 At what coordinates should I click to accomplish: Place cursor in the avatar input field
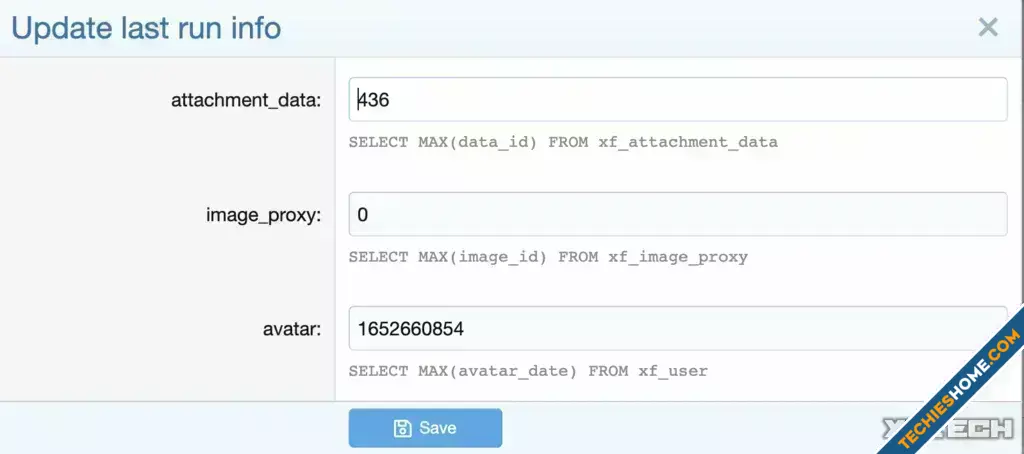(677, 328)
